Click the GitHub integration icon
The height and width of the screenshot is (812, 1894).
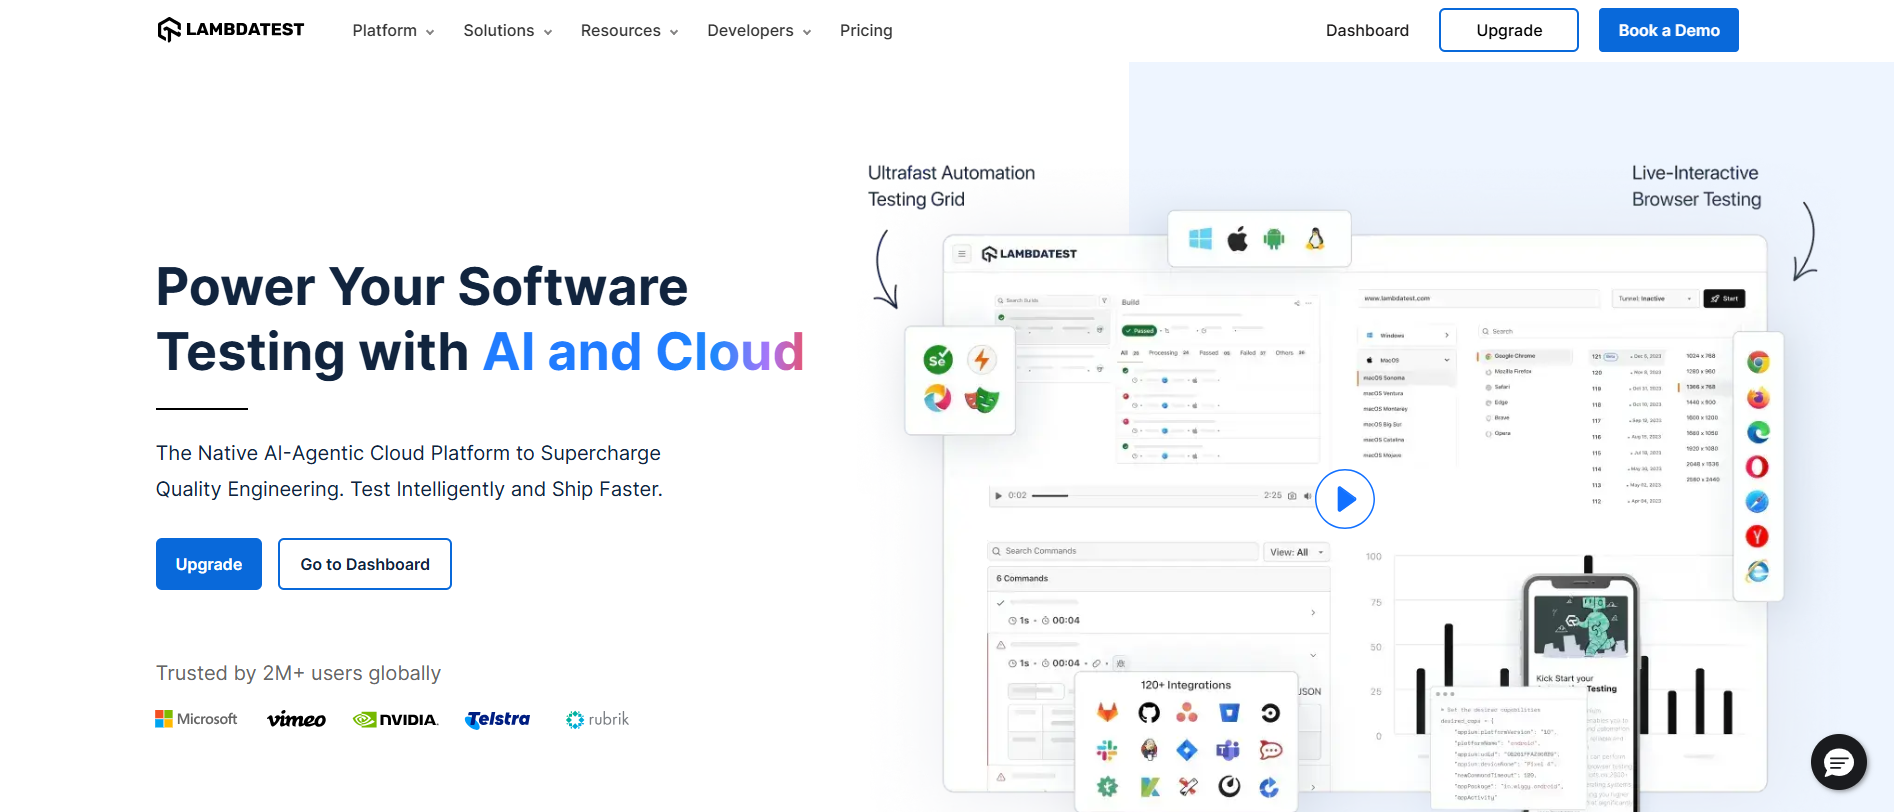click(x=1149, y=713)
